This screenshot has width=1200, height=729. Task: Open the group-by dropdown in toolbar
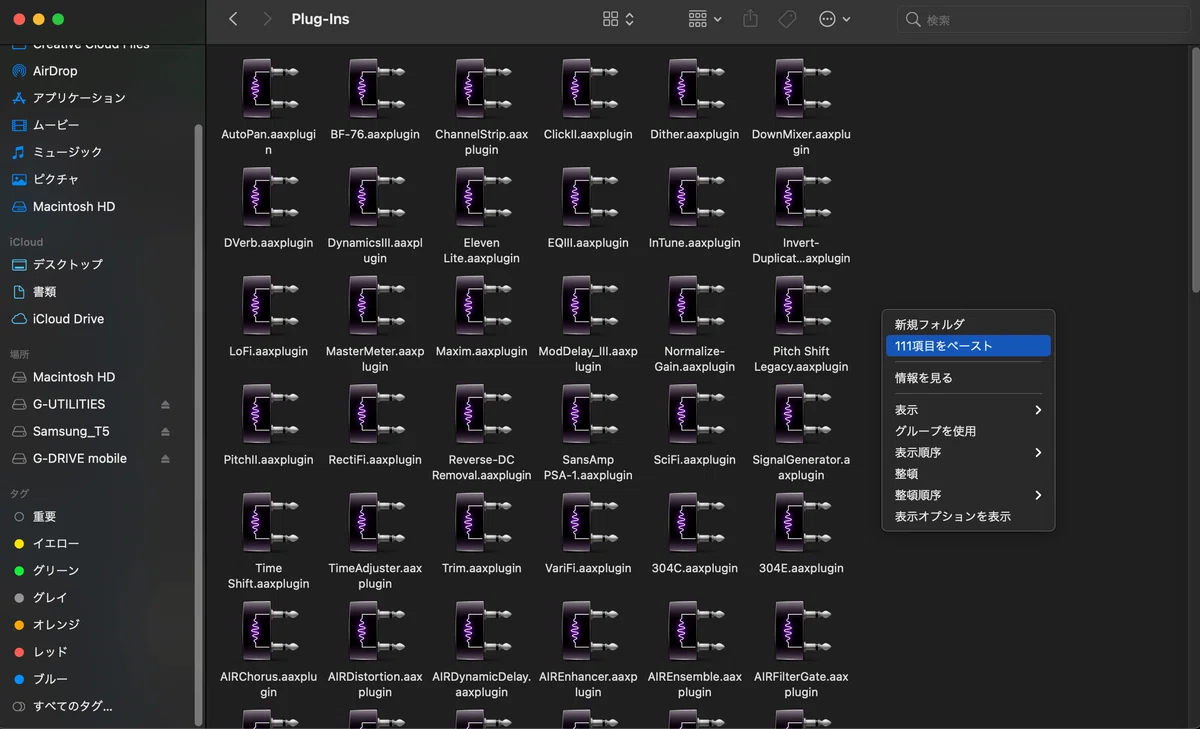(x=705, y=19)
